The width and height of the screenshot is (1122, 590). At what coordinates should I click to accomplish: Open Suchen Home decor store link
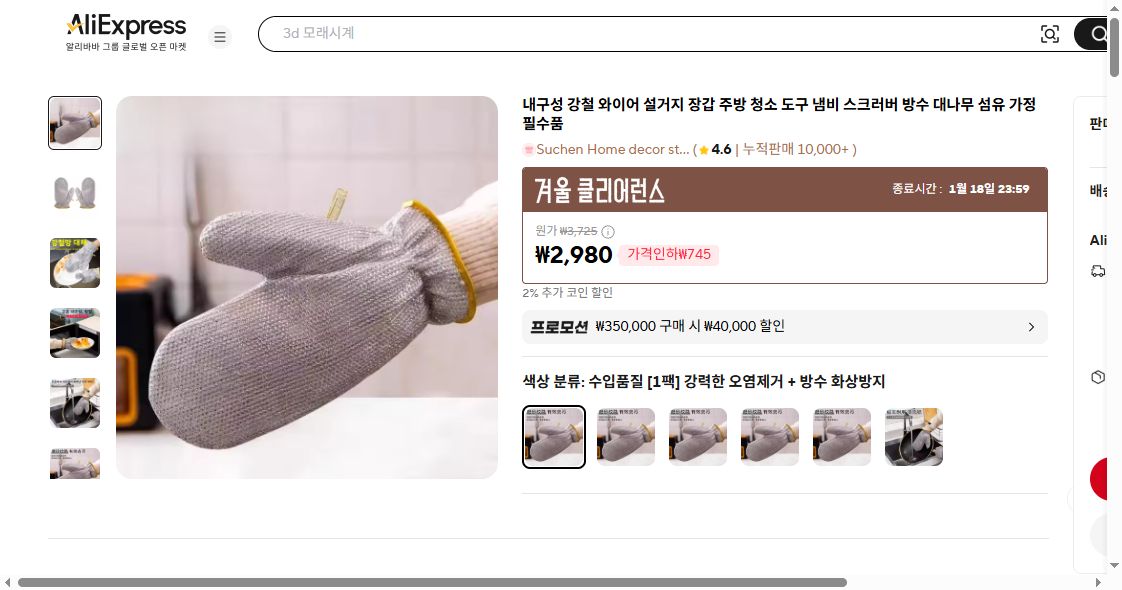pos(613,149)
